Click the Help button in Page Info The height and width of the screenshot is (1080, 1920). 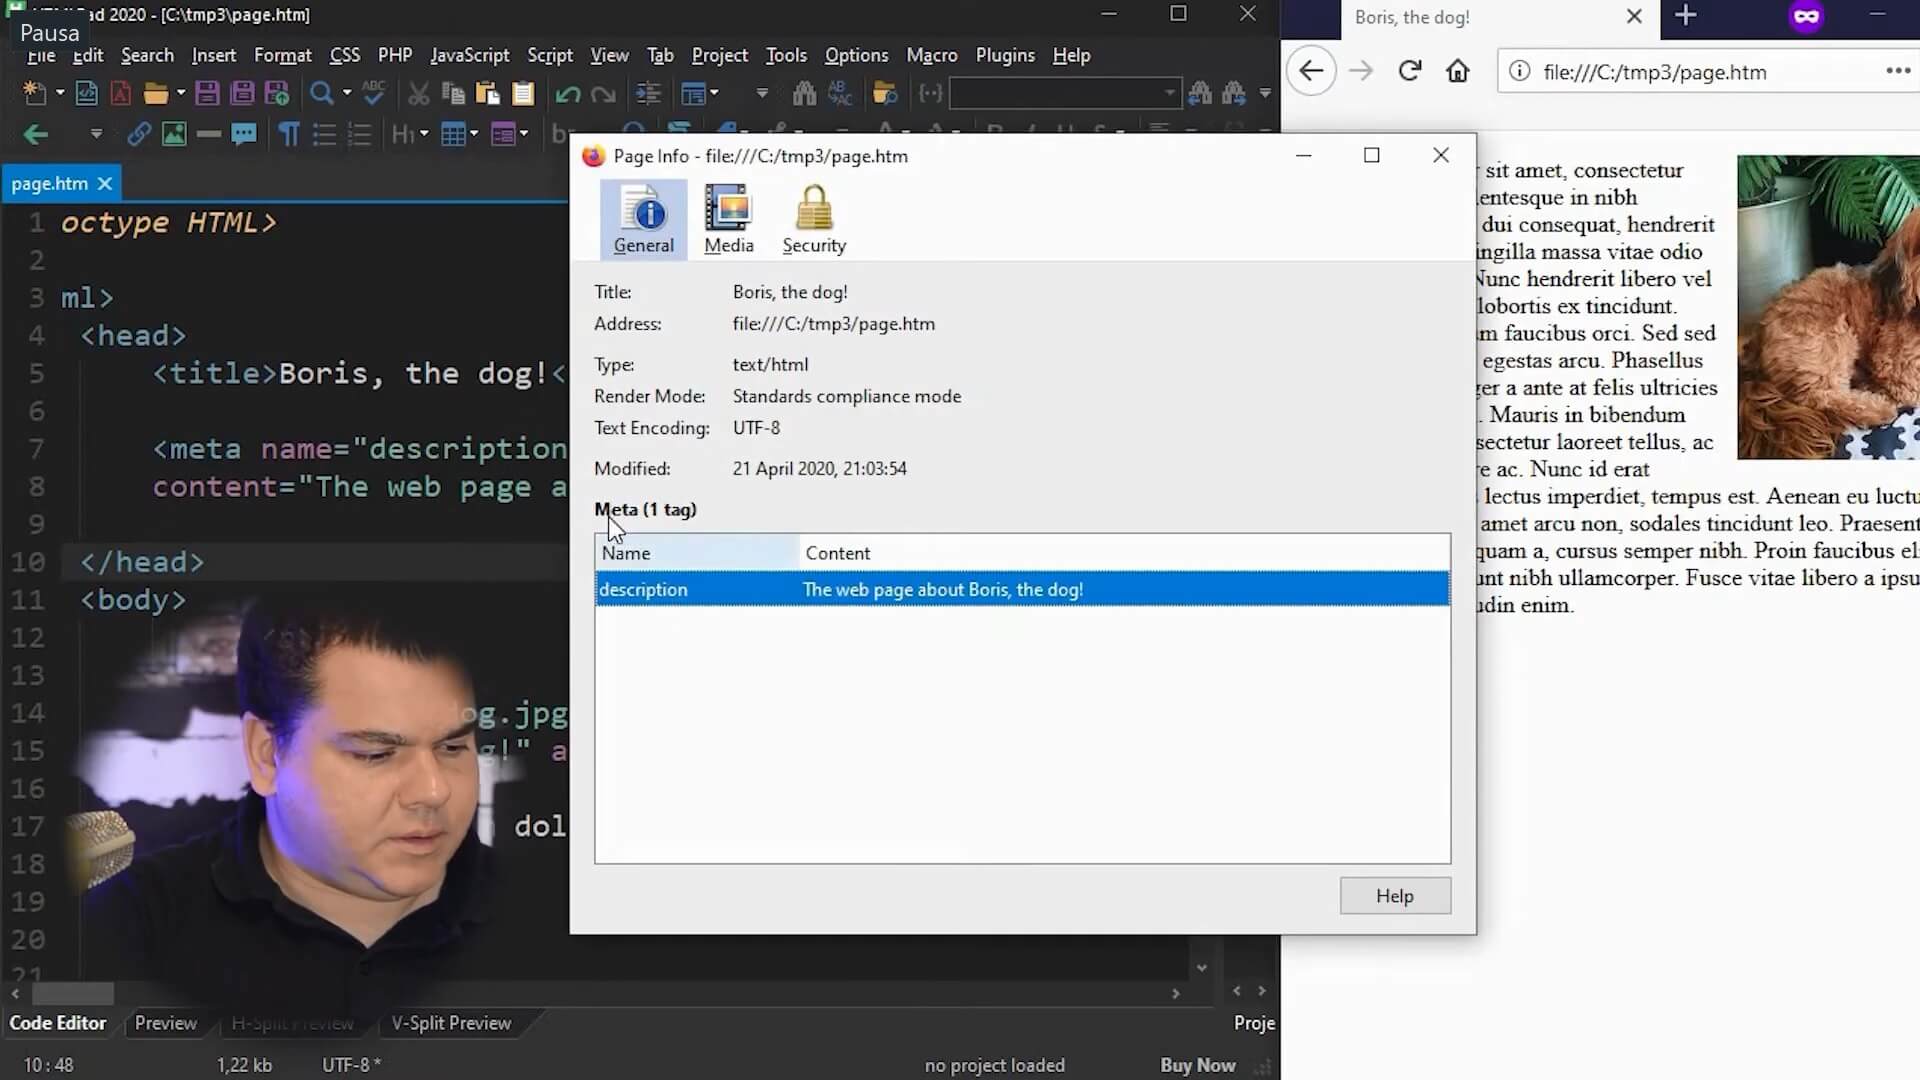click(x=1394, y=896)
